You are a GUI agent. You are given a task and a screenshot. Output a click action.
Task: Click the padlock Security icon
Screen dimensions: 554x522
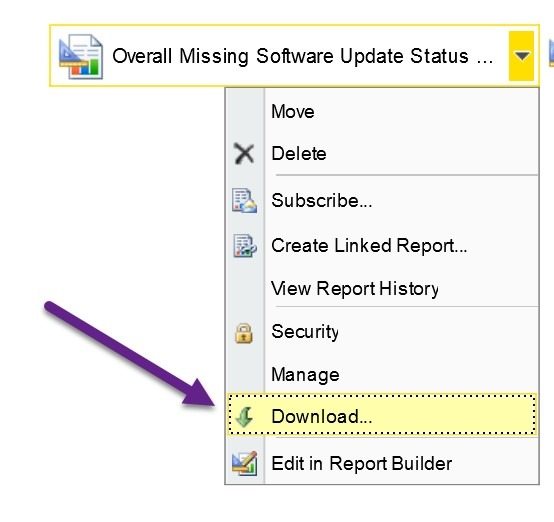[244, 333]
